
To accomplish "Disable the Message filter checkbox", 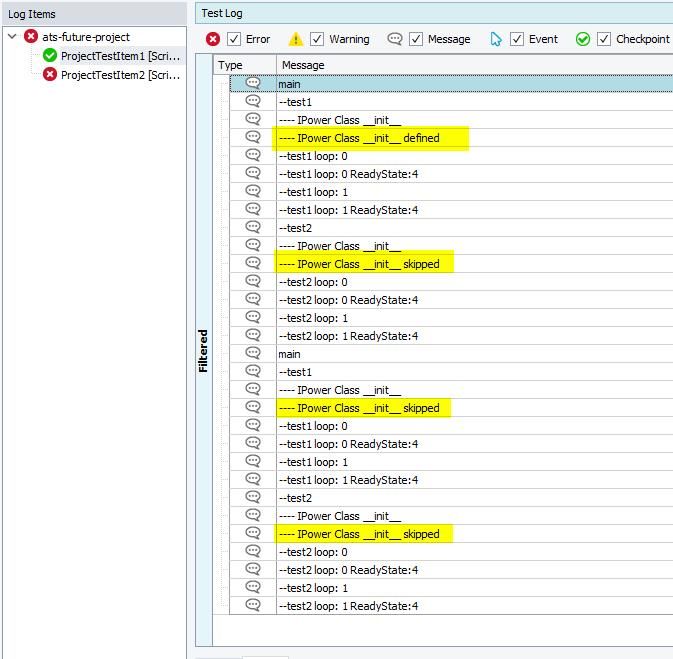I will point(416,39).
